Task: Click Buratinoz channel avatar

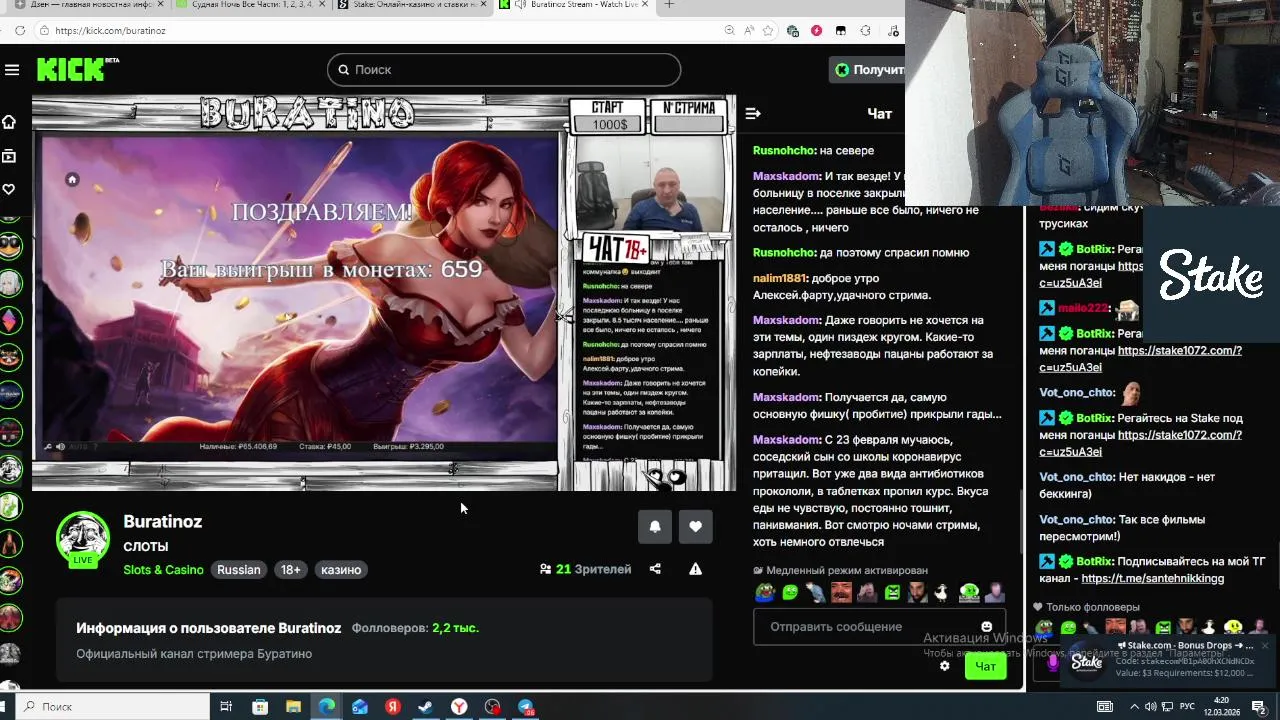Action: coord(82,538)
